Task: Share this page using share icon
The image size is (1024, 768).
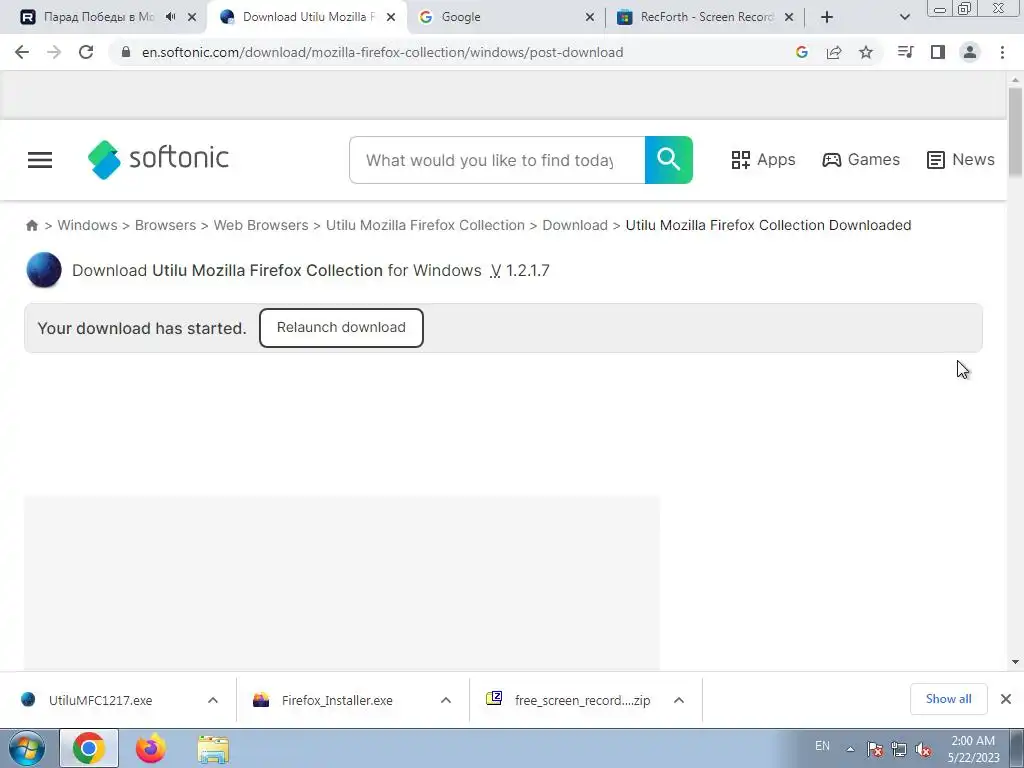Action: click(x=834, y=52)
